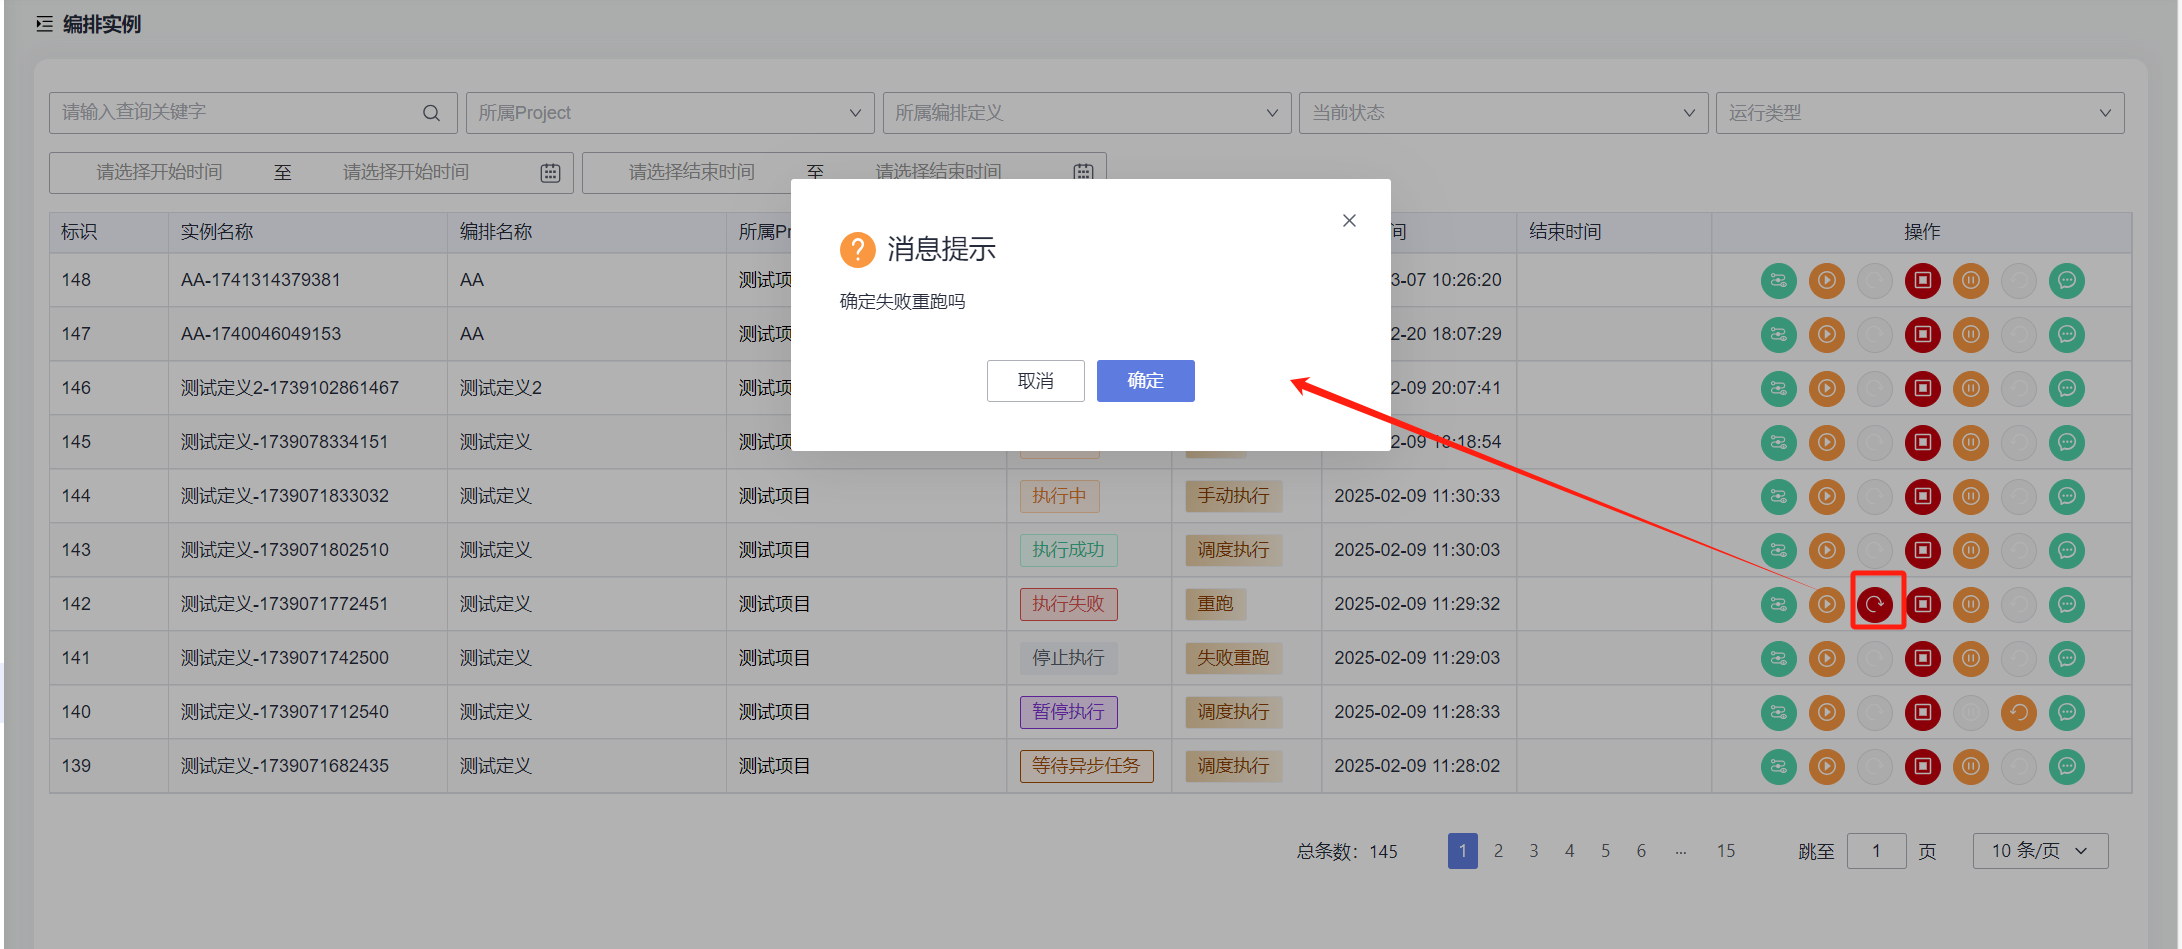Click 停止执行 status tag in row 141
The height and width of the screenshot is (949, 2182).
point(1068,658)
